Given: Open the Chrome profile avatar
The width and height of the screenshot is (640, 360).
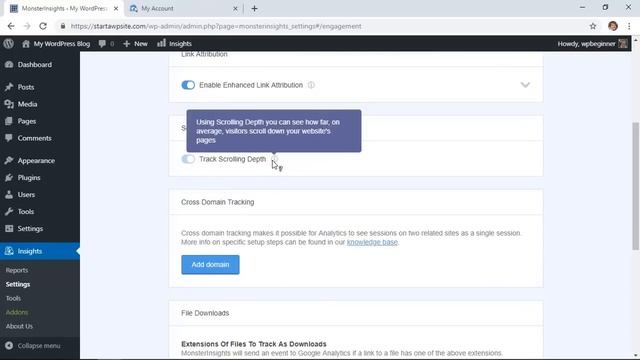Looking at the screenshot, I should (613, 26).
